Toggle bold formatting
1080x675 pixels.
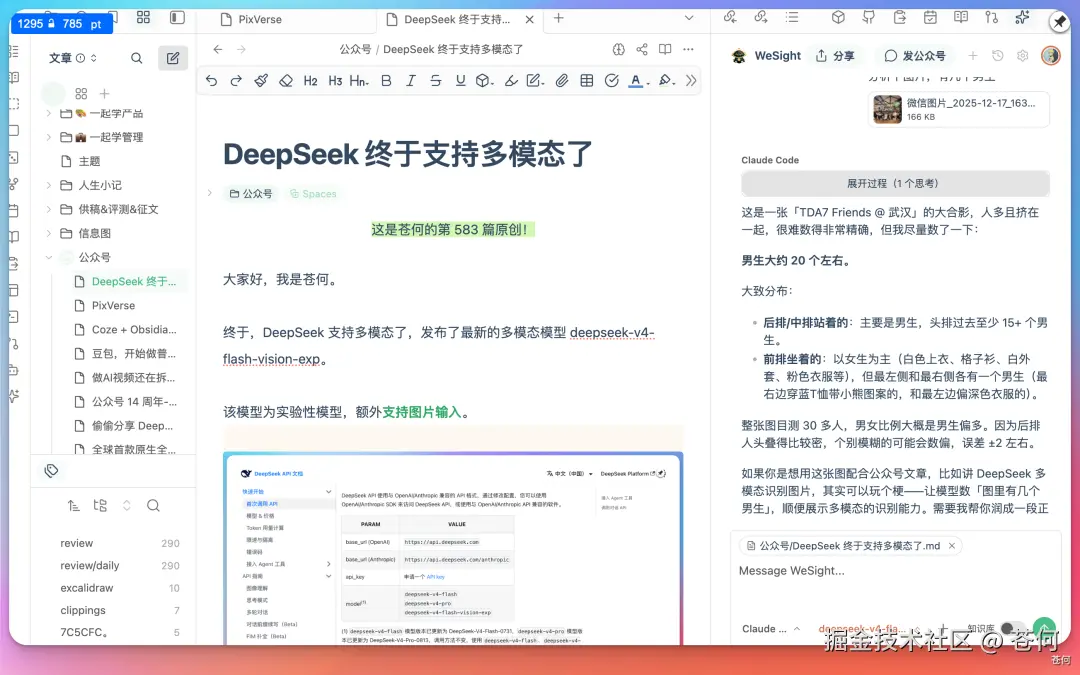pos(386,81)
